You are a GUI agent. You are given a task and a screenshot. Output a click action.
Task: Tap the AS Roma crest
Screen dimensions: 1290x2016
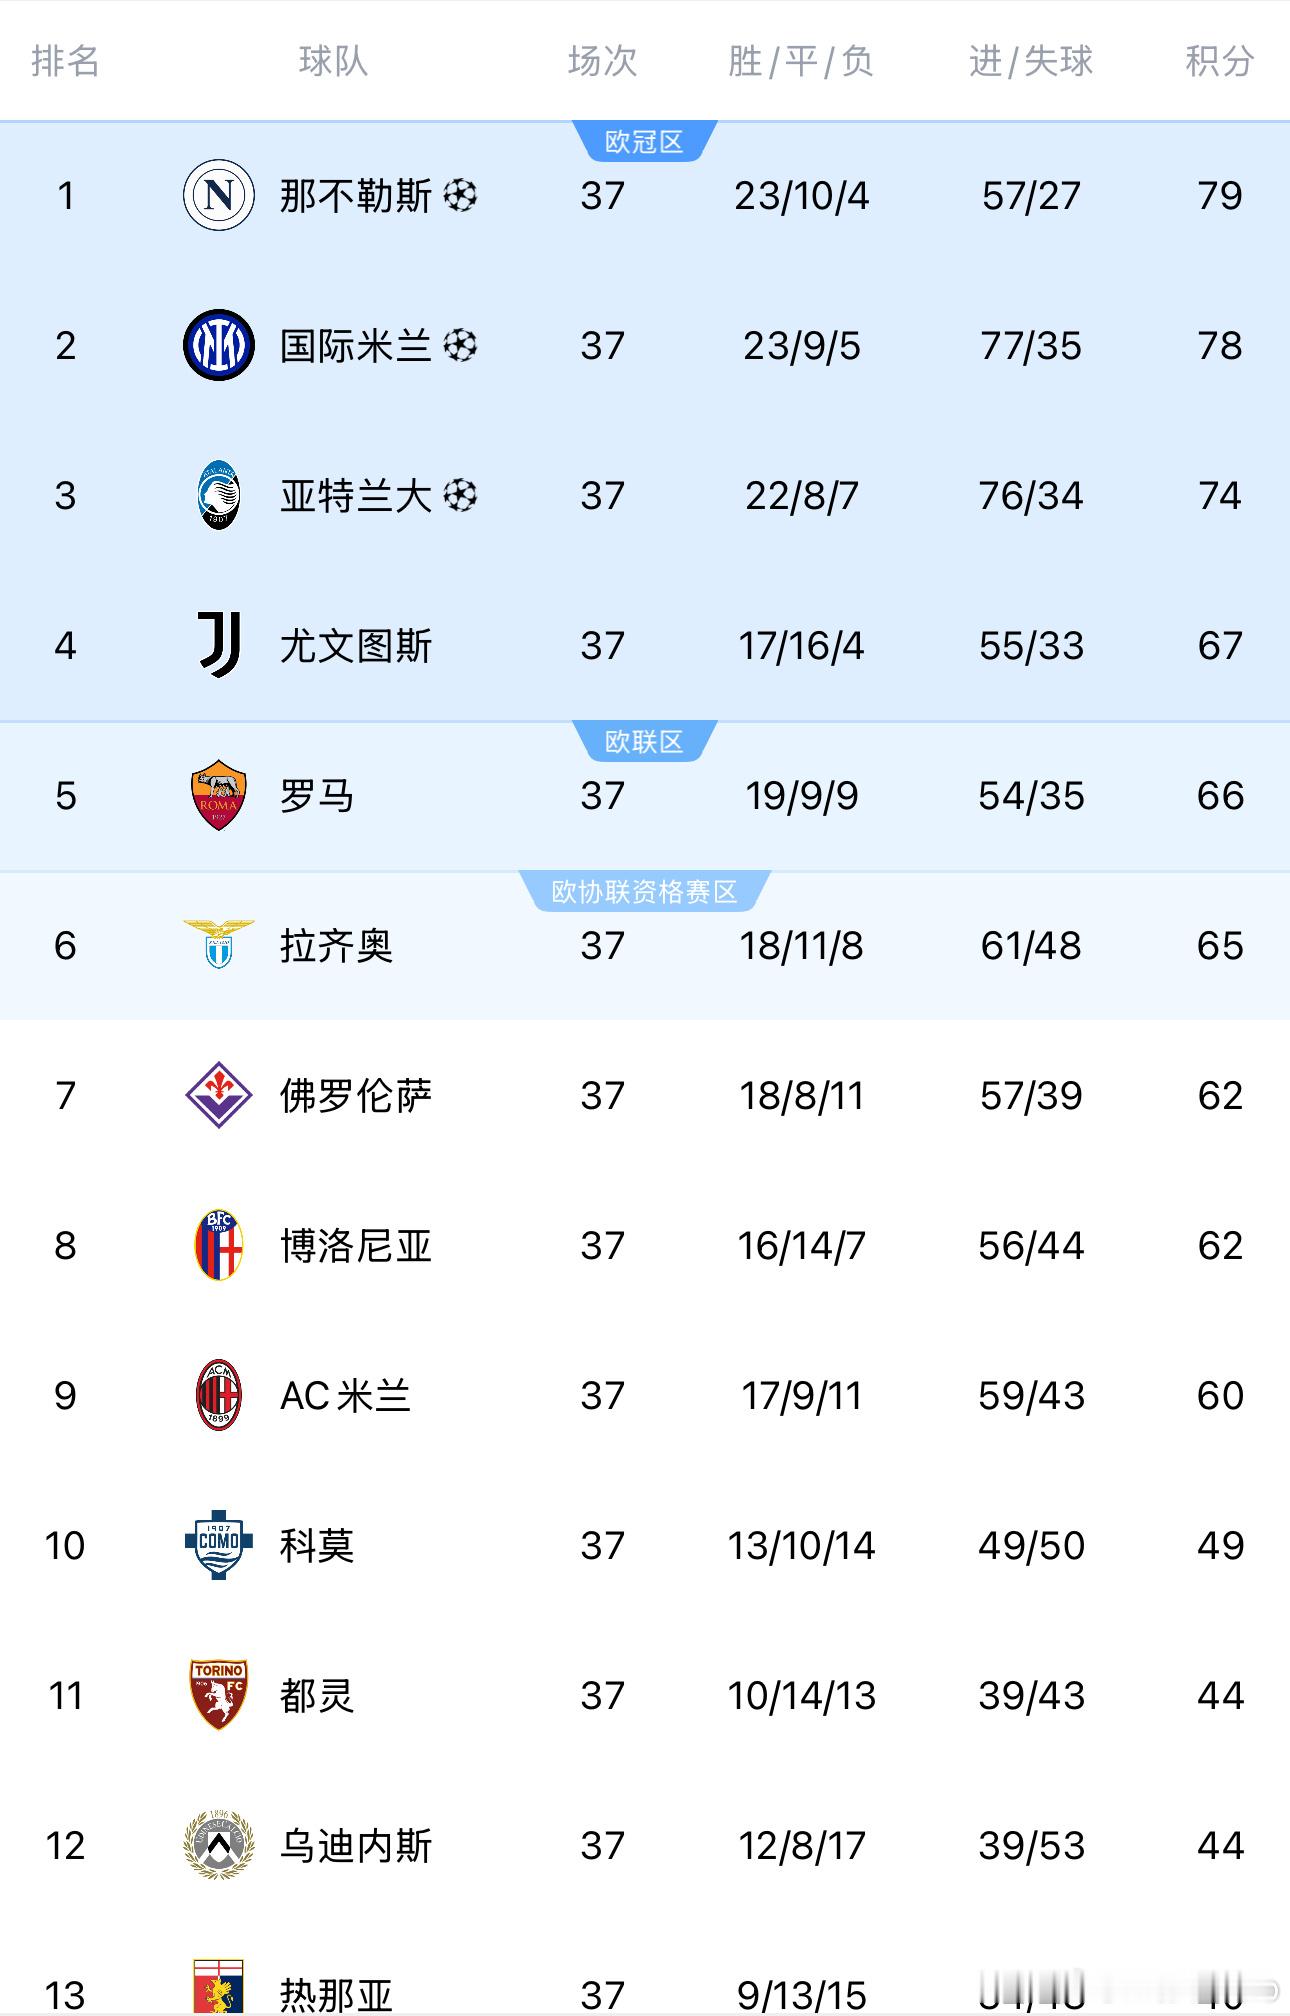(218, 795)
